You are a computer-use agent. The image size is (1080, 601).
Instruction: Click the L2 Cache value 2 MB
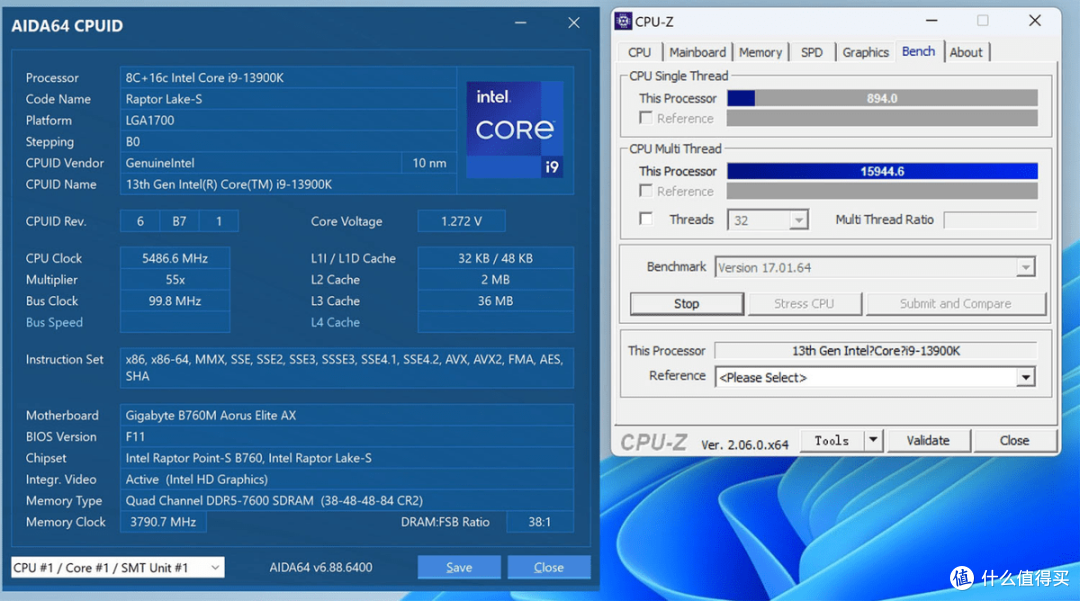(x=495, y=280)
